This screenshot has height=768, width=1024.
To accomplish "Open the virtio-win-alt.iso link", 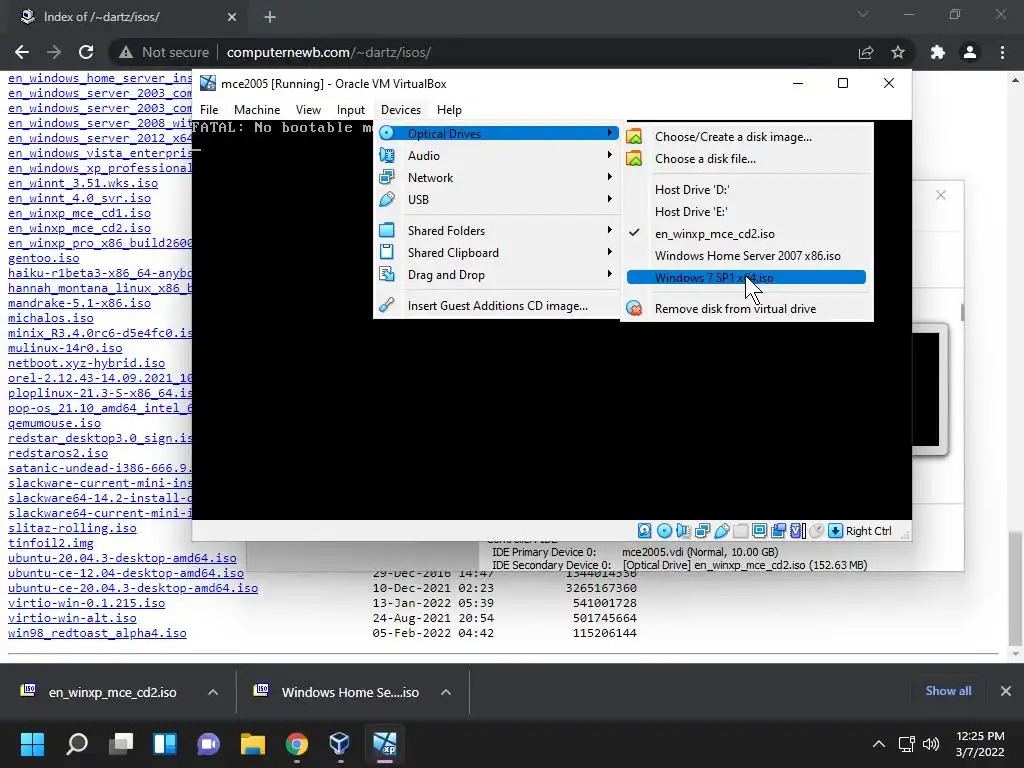I will click(x=72, y=618).
